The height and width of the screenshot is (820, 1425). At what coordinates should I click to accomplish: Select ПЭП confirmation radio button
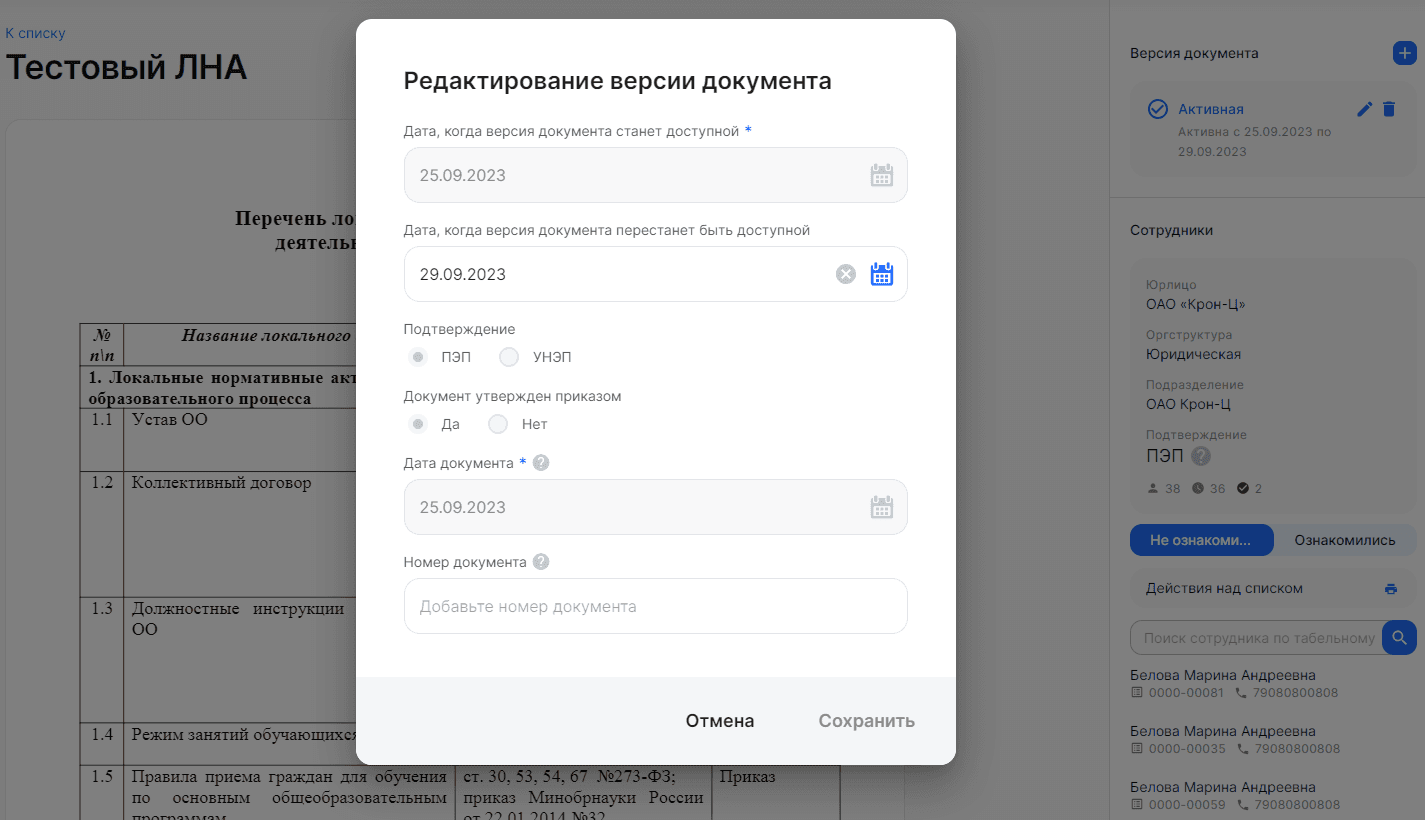[418, 357]
